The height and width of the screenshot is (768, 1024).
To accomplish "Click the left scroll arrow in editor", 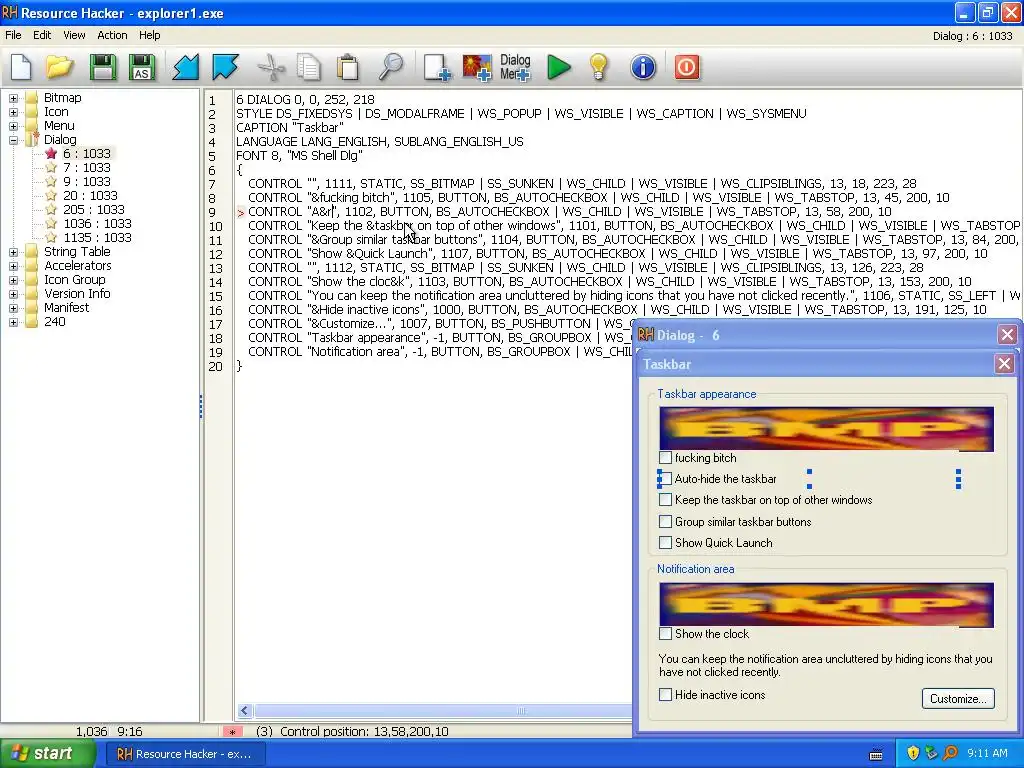I will point(245,711).
